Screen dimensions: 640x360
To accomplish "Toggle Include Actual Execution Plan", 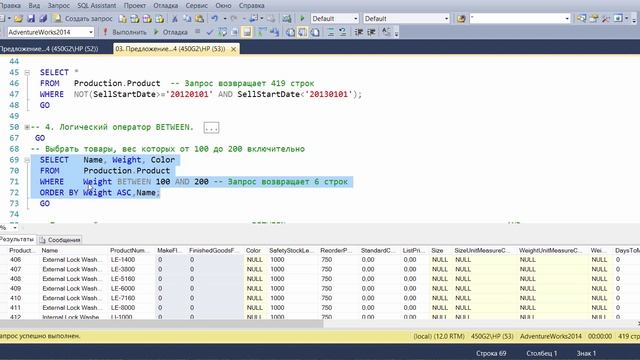I will [x=262, y=32].
